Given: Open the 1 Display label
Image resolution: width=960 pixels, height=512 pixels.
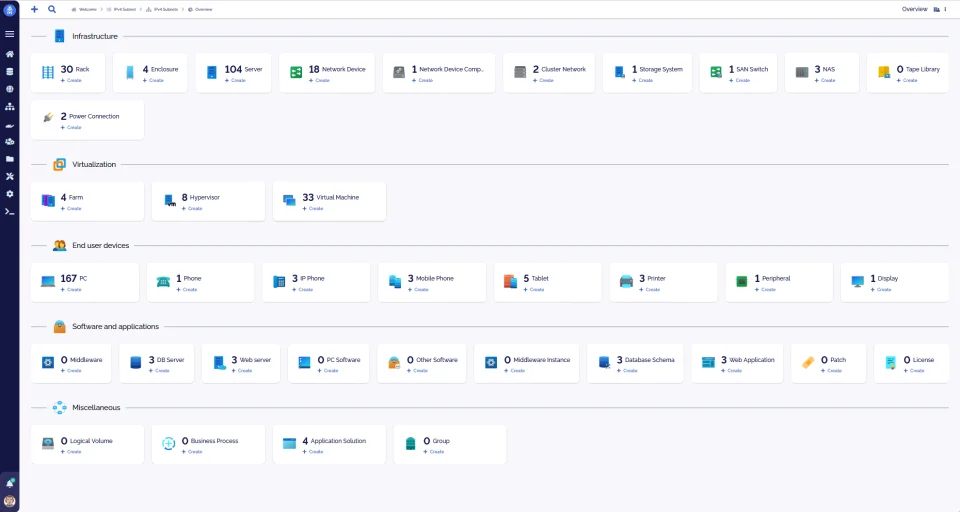Looking at the screenshot, I should [x=884, y=278].
